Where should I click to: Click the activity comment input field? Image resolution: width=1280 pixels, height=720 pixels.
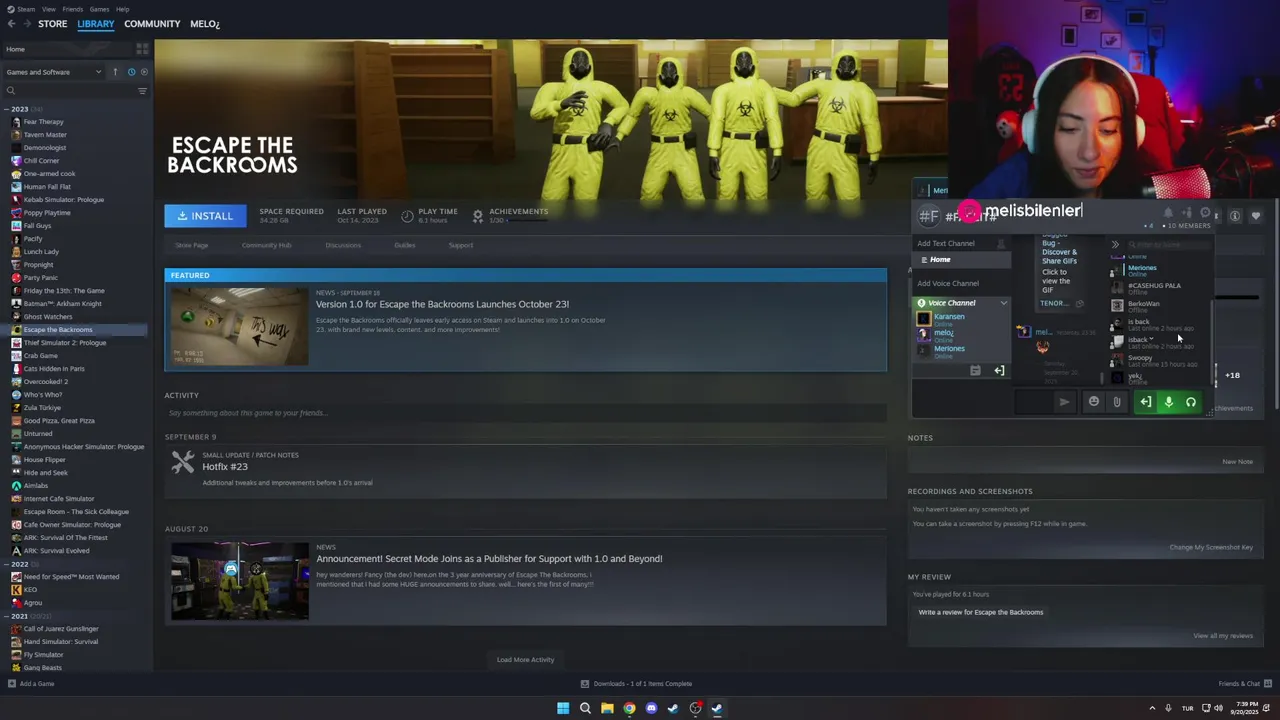click(525, 413)
